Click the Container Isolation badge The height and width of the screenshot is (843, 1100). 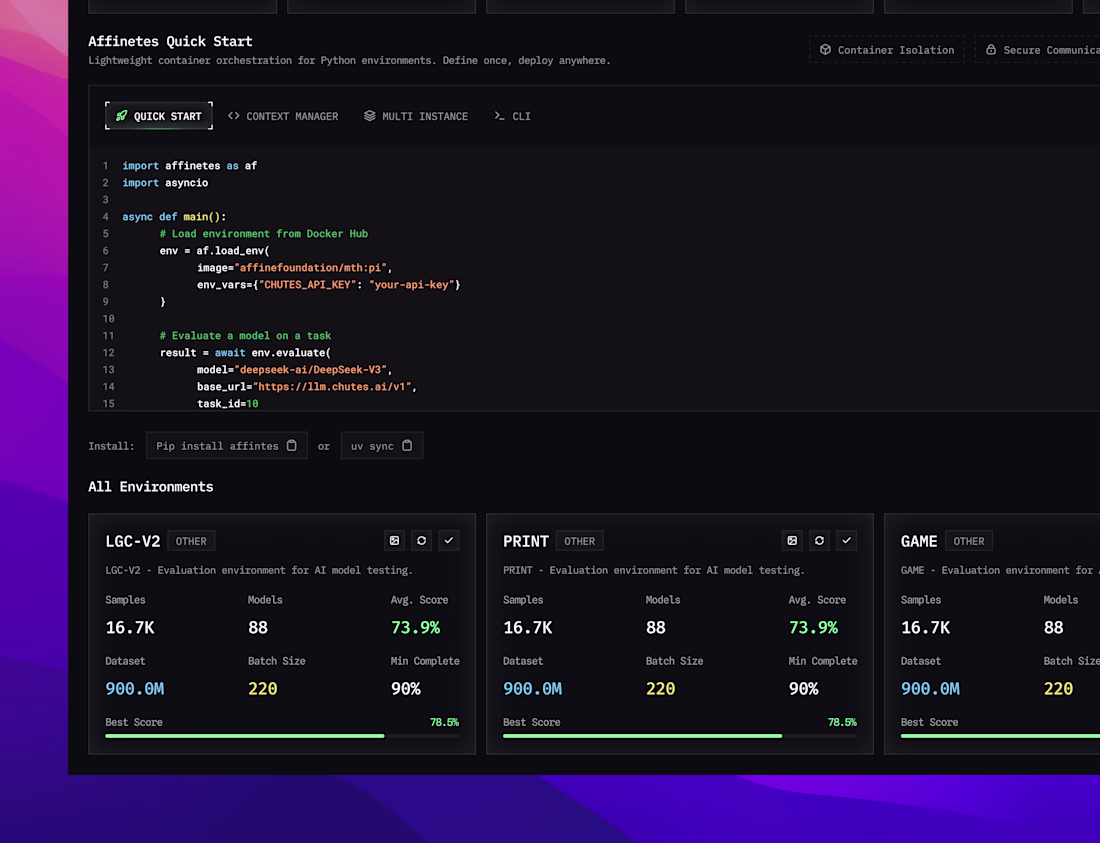coord(887,50)
